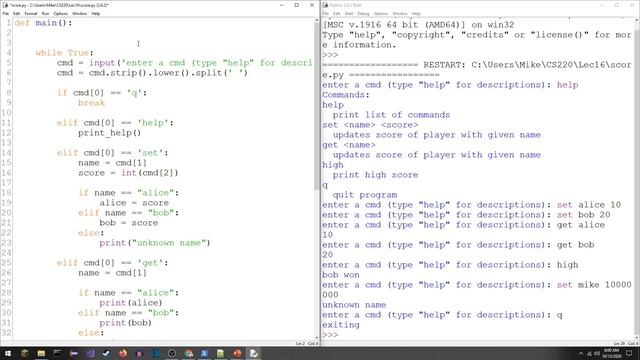The width and height of the screenshot is (640, 360).
Task: Click 'print(bob)' line in editor
Action: pyautogui.click(x=125, y=323)
